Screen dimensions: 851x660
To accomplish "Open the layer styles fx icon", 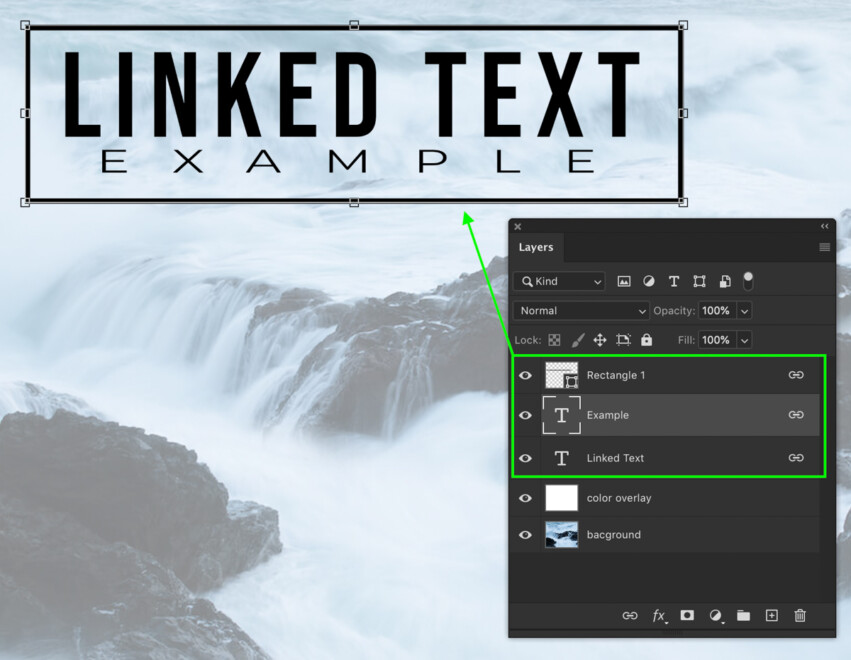I will point(658,616).
